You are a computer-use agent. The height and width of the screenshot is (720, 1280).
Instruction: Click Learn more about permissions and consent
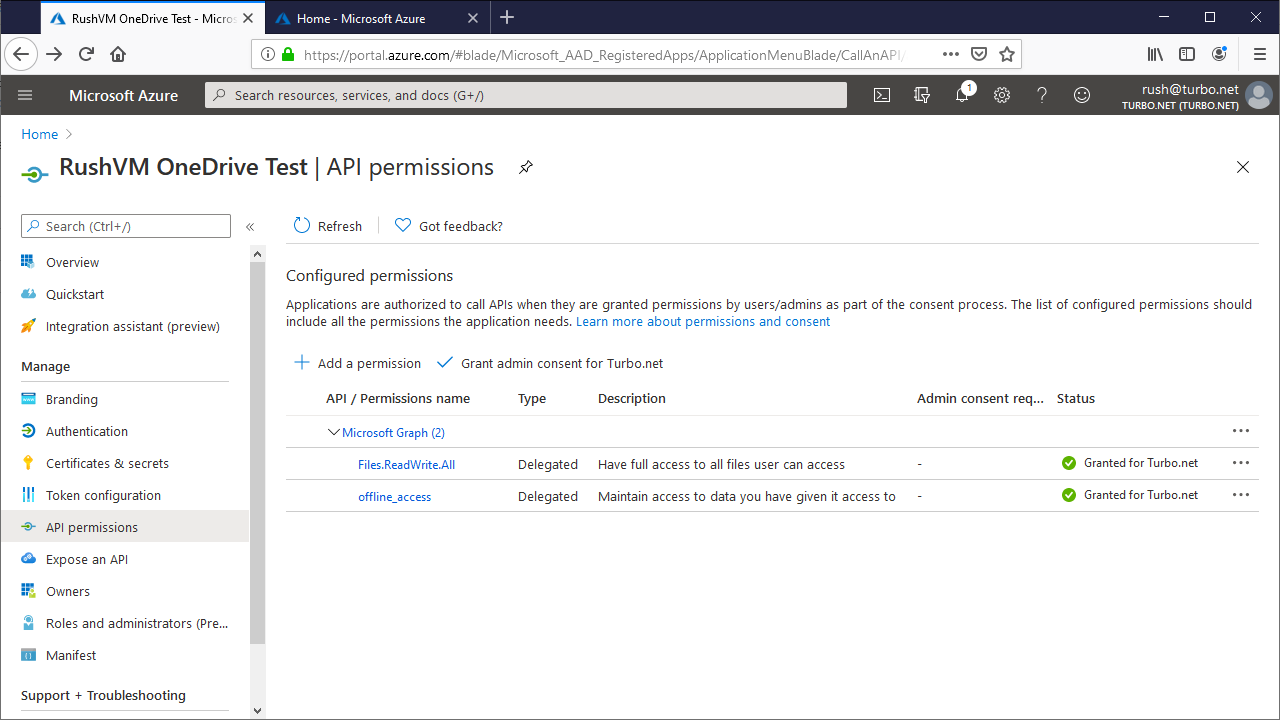pyautogui.click(x=702, y=321)
